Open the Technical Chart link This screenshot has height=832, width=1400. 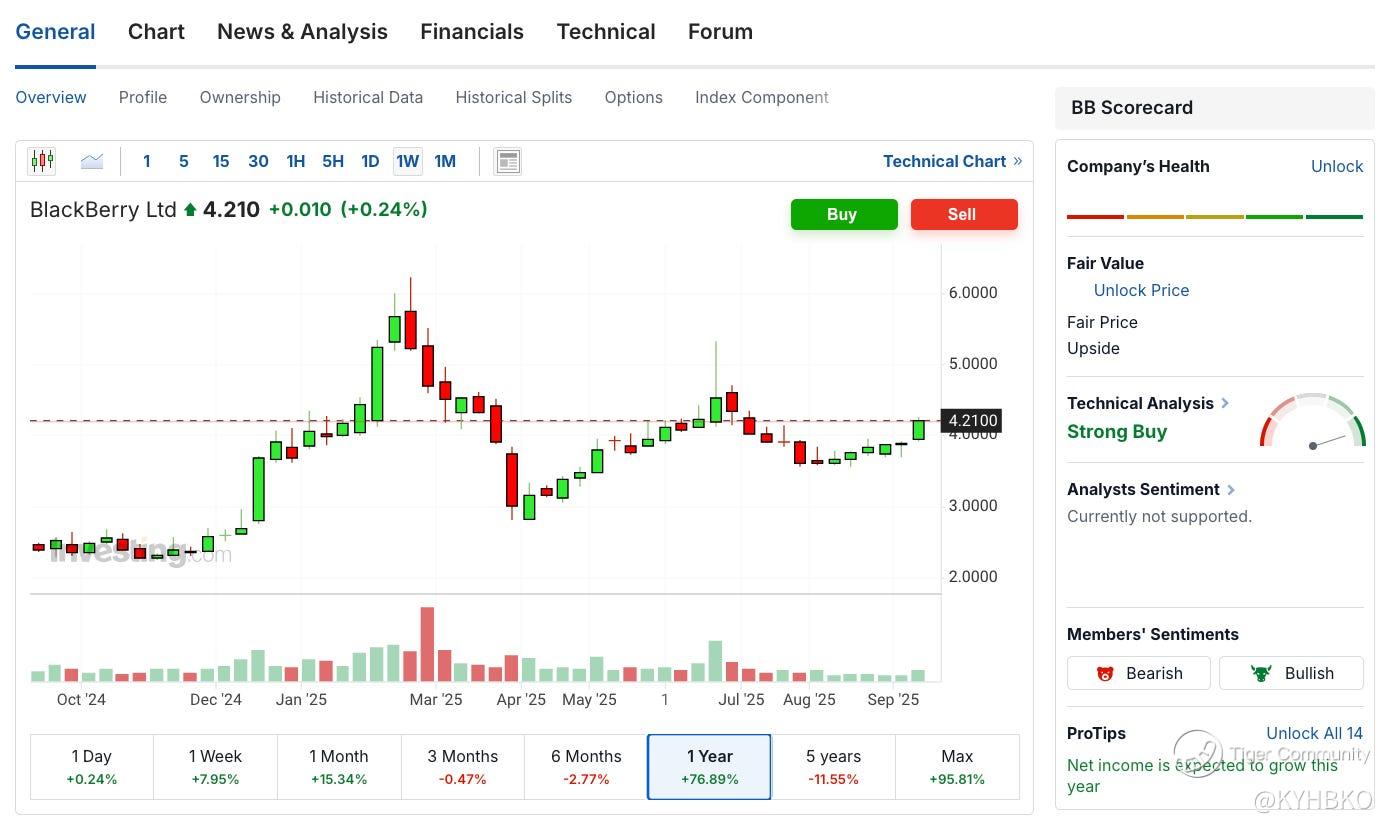(x=945, y=161)
